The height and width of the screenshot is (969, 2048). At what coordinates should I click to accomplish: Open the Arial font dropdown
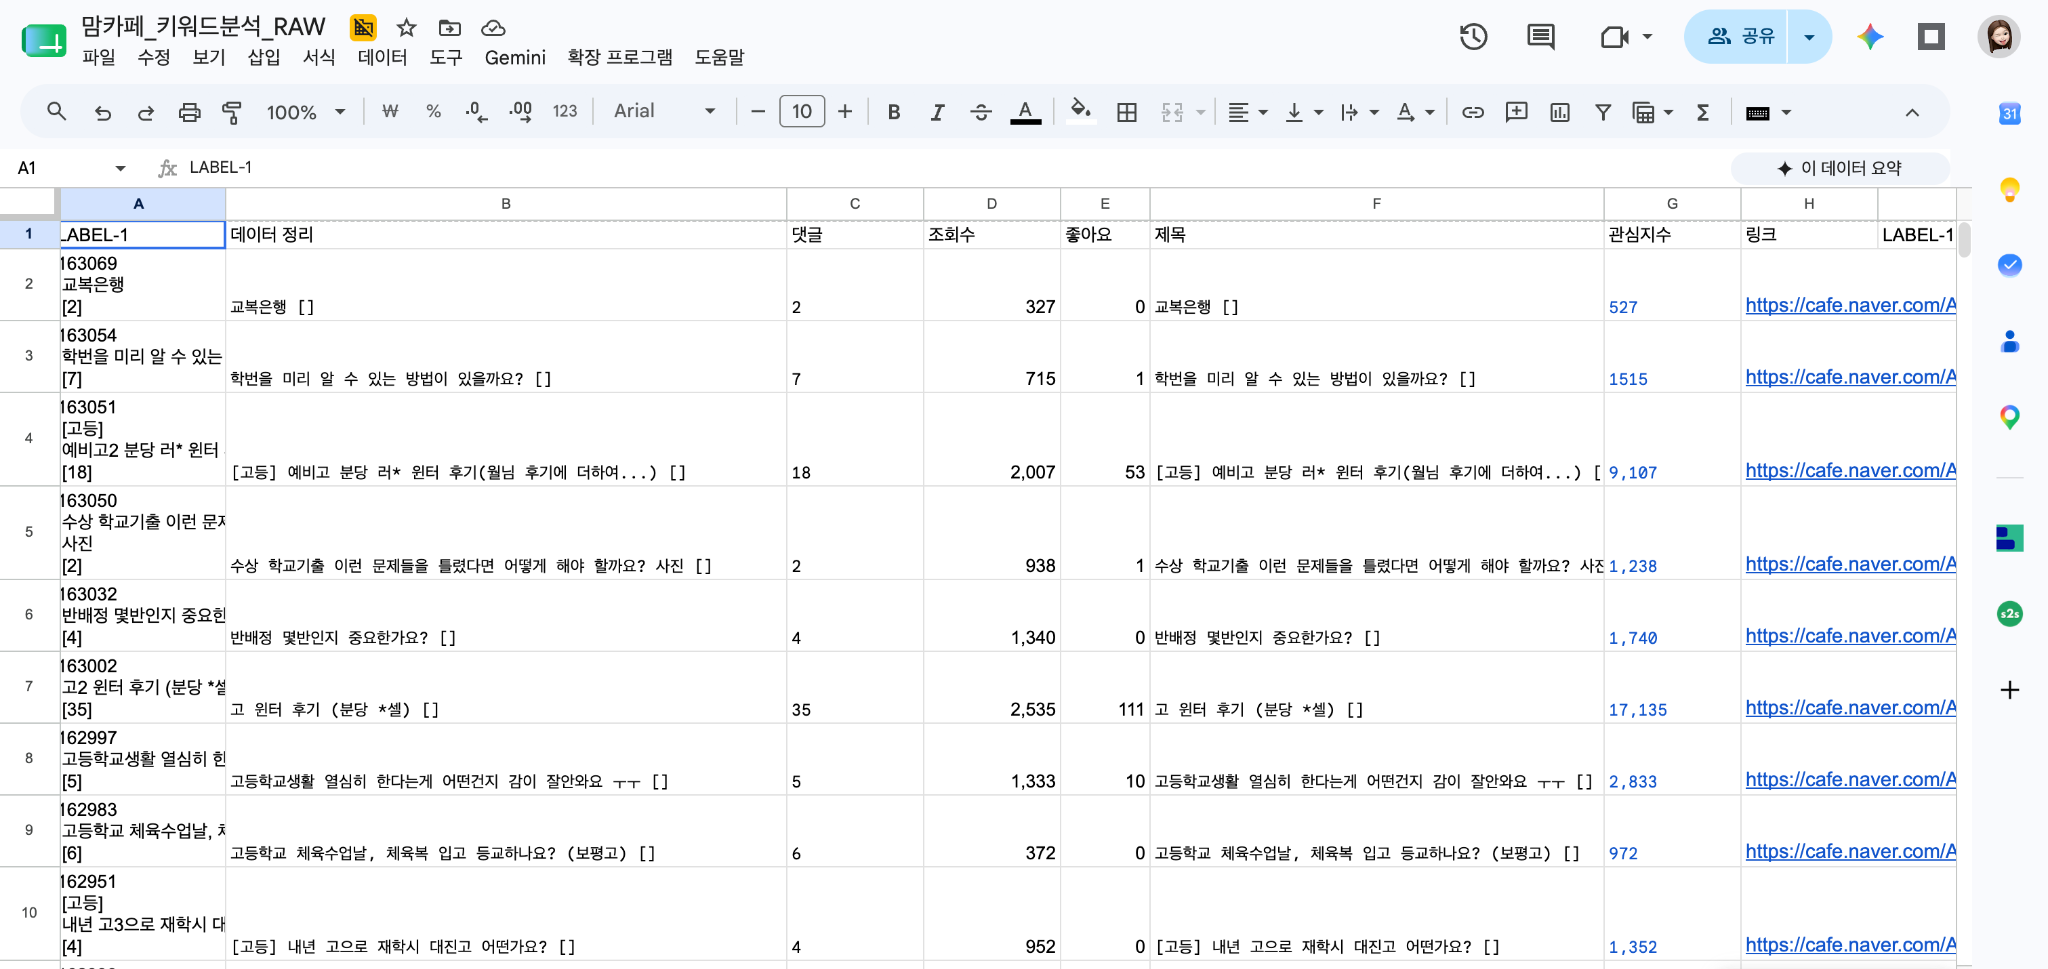(664, 111)
